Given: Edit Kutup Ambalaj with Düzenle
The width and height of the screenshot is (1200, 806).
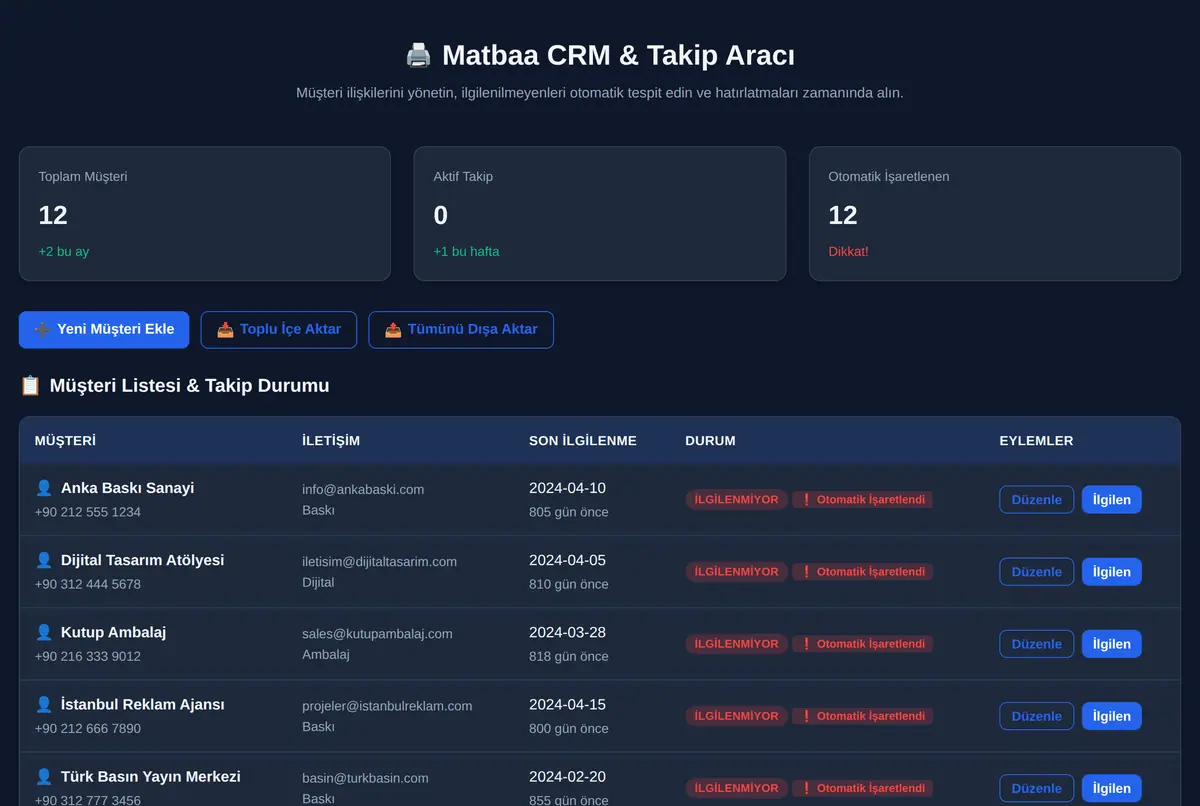Looking at the screenshot, I should (1037, 644).
